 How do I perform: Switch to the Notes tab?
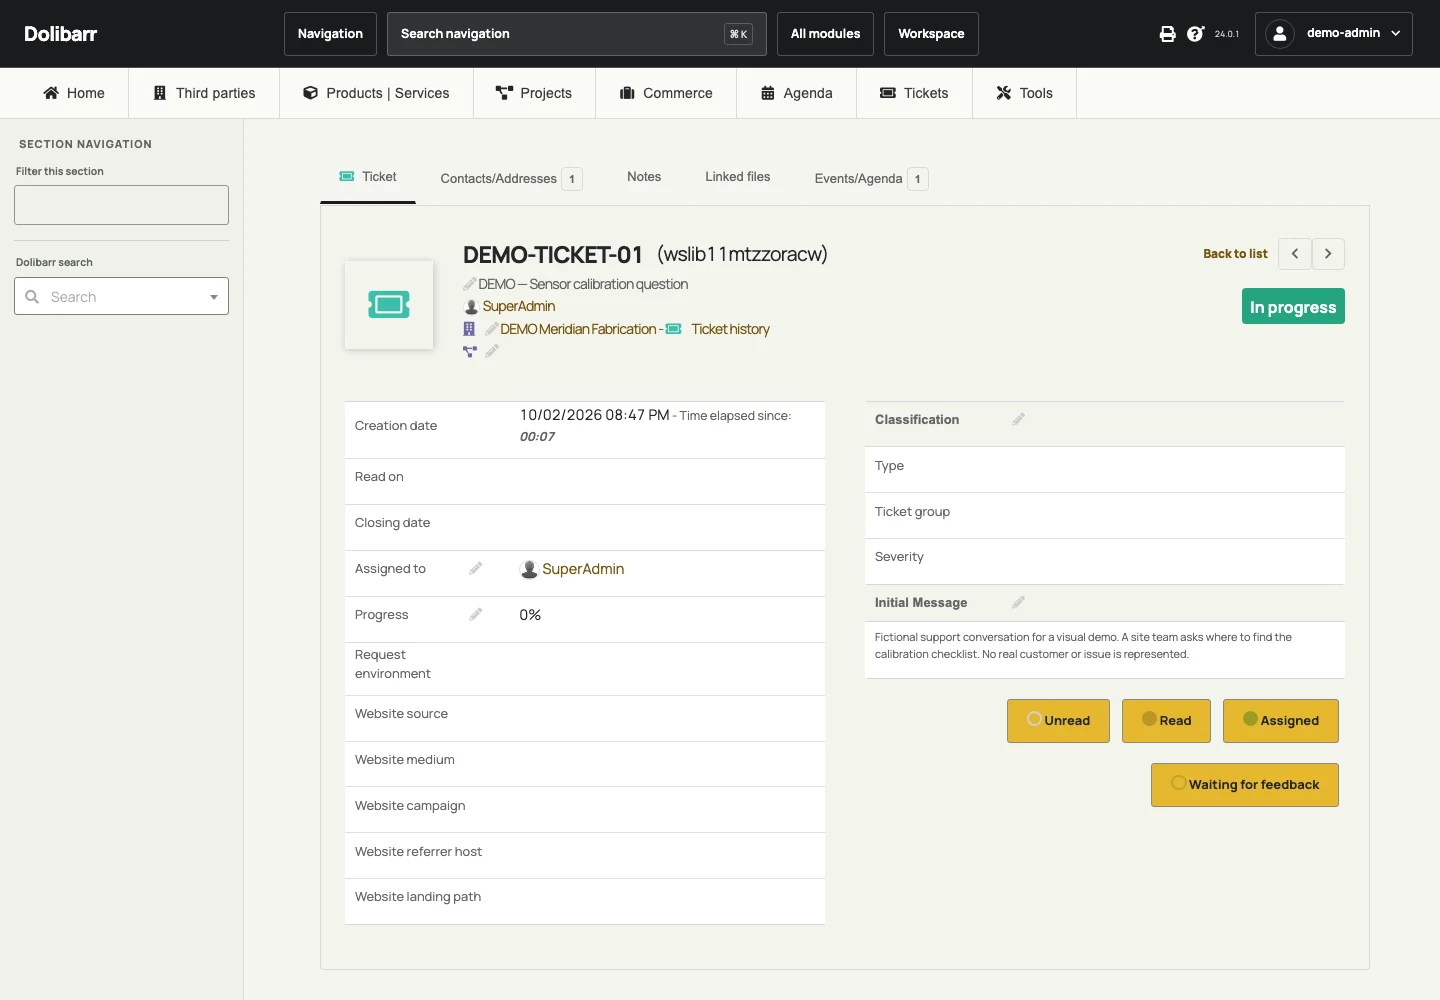tap(644, 177)
